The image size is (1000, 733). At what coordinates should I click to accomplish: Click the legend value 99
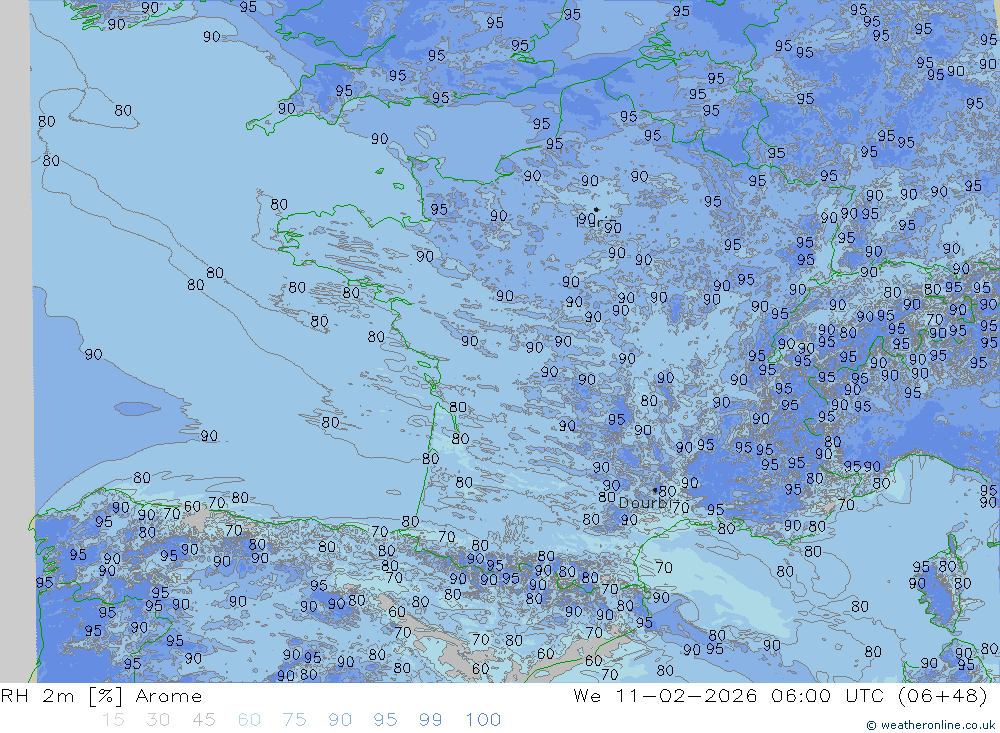point(430,720)
